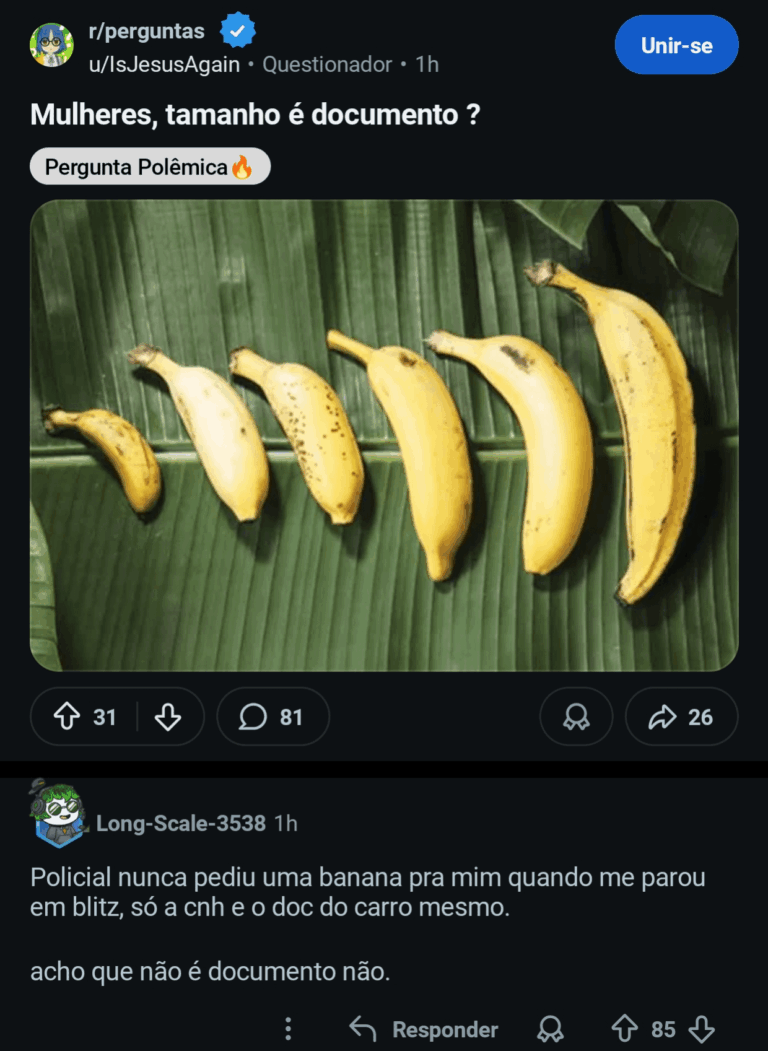Open the post's 81 comments
768x1051 pixels.
pos(272,717)
